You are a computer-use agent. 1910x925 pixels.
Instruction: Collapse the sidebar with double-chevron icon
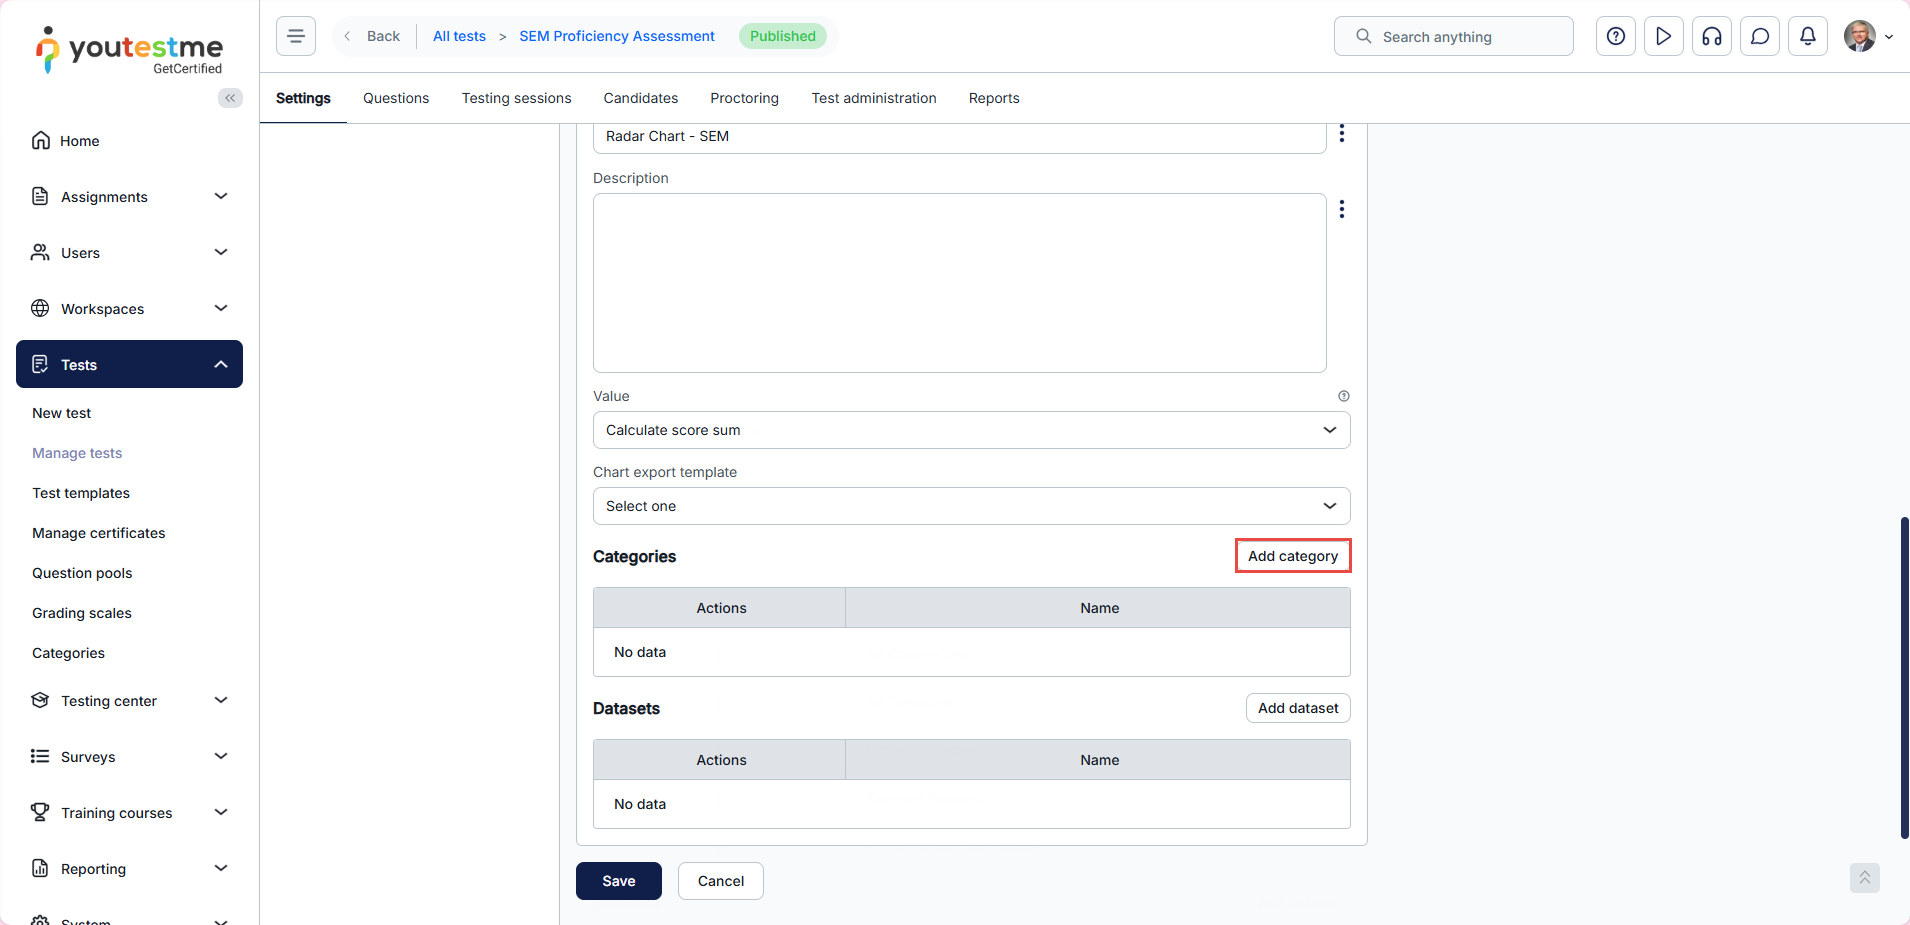point(230,98)
